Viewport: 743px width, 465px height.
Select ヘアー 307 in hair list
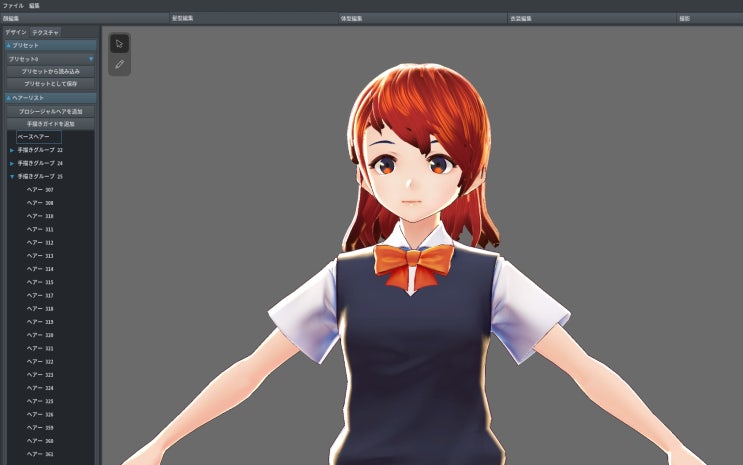(40, 190)
